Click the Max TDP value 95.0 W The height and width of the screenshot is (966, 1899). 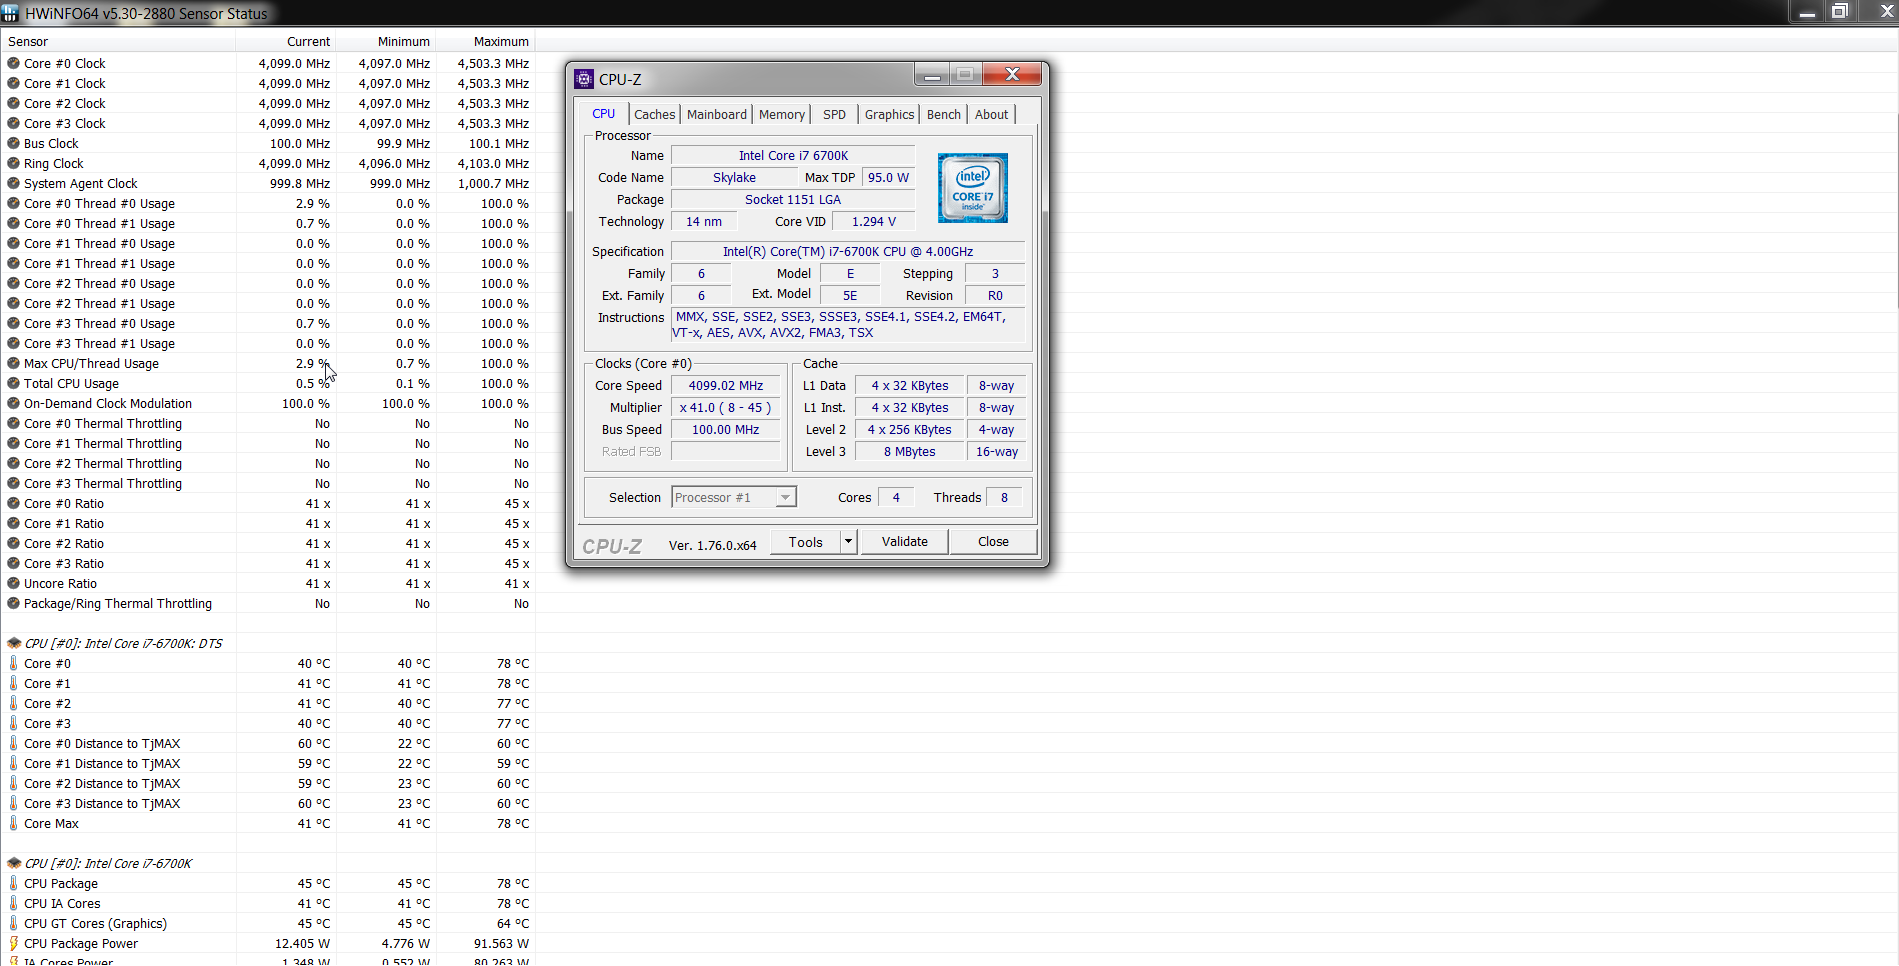(888, 178)
